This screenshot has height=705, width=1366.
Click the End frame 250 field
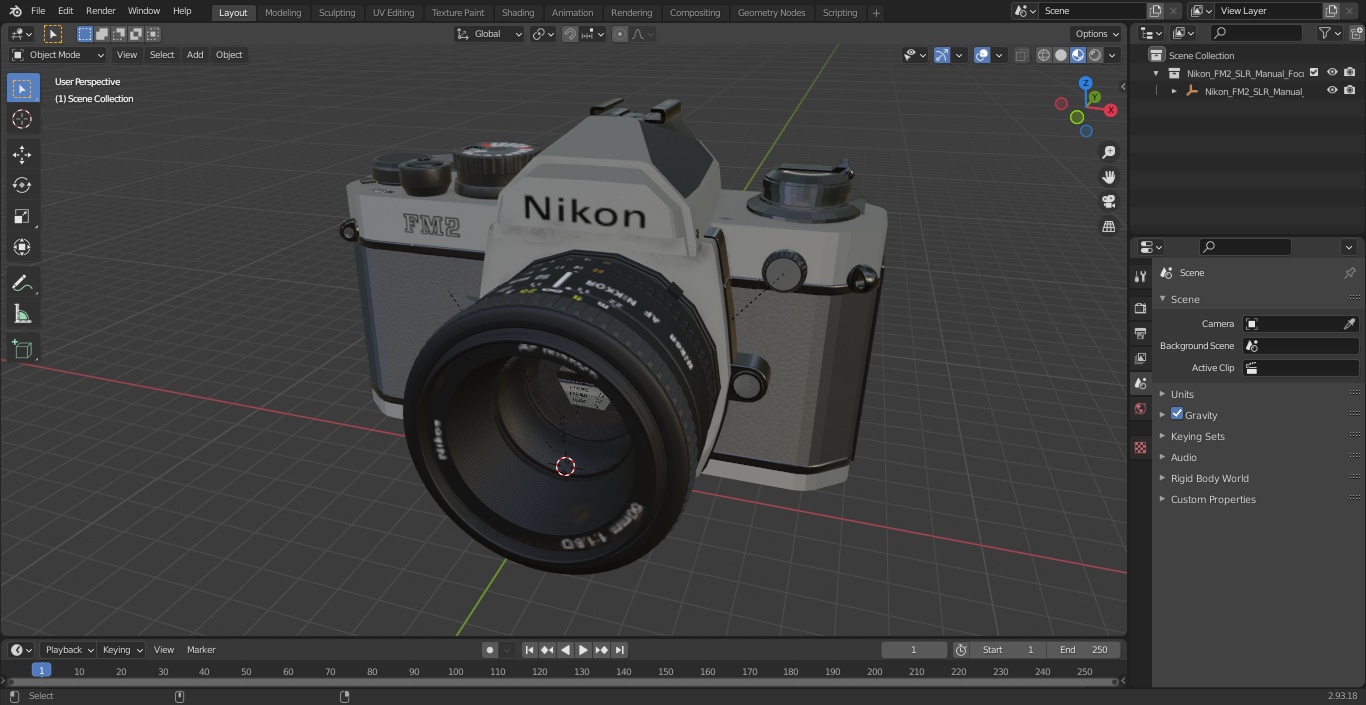pos(1084,650)
